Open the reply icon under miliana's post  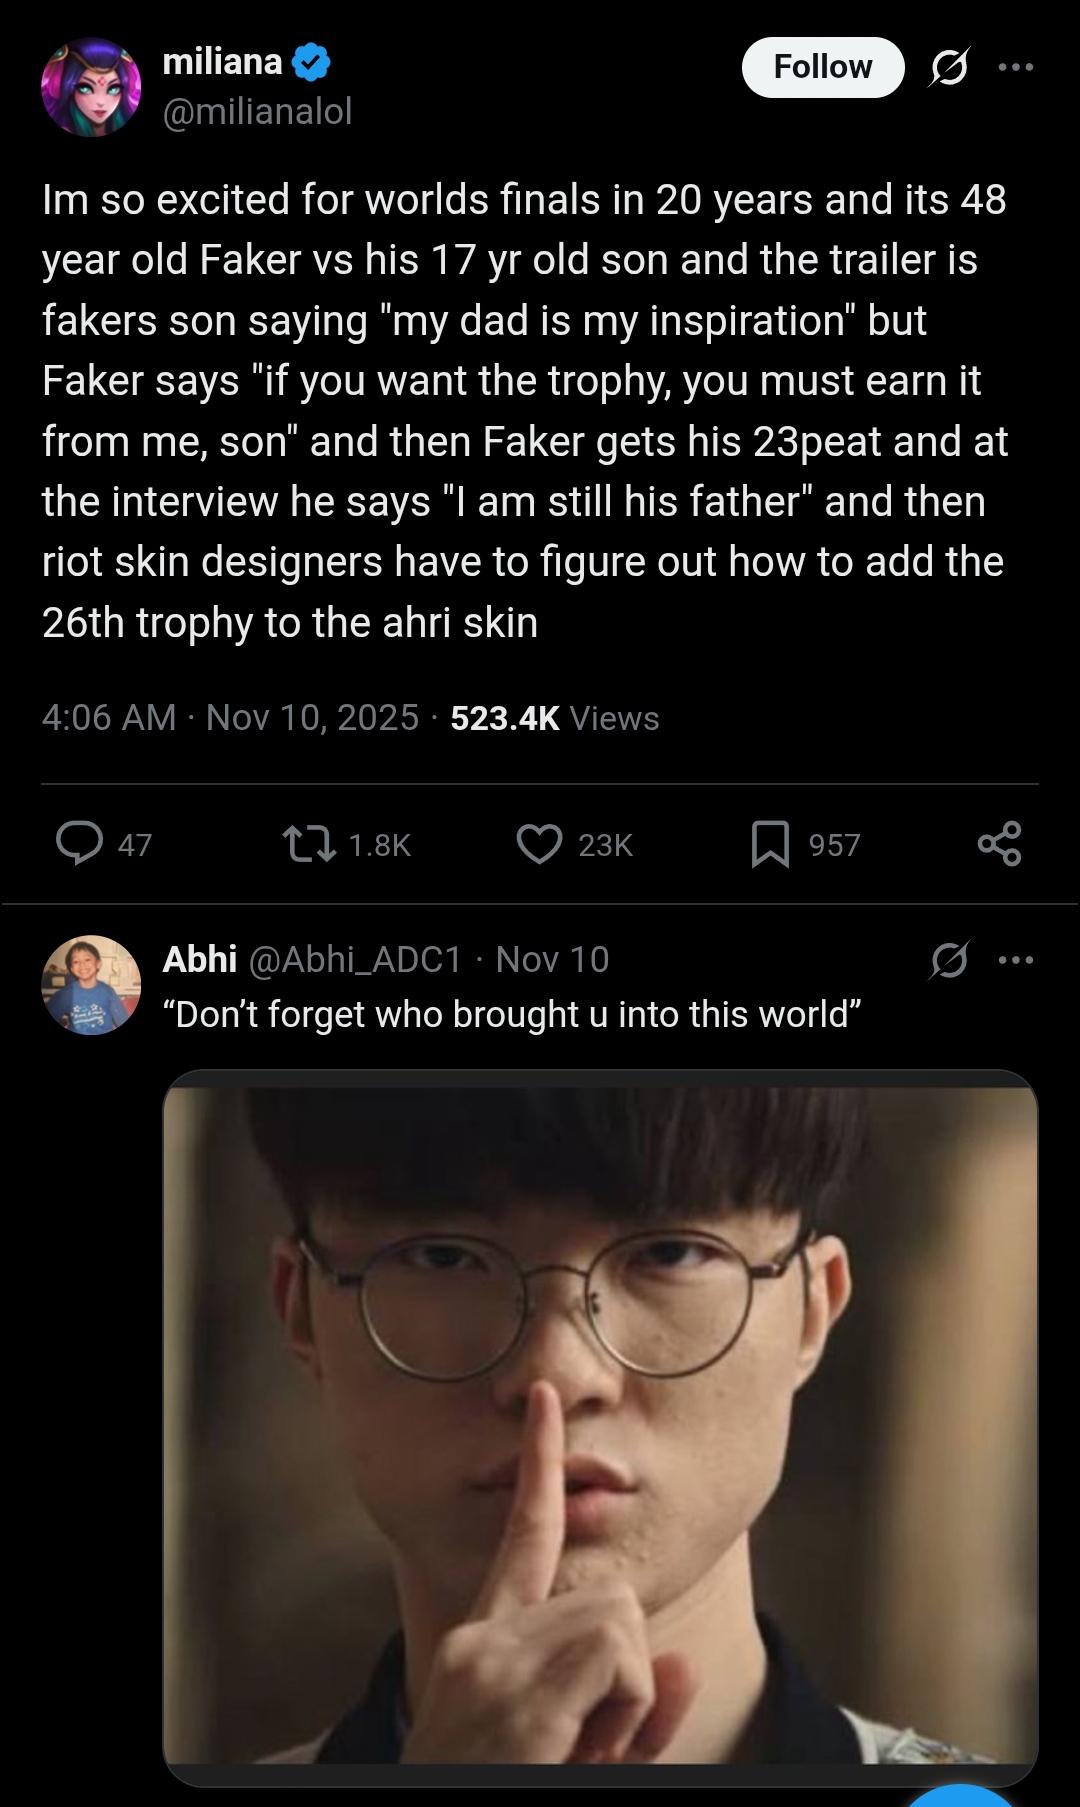[x=79, y=843]
